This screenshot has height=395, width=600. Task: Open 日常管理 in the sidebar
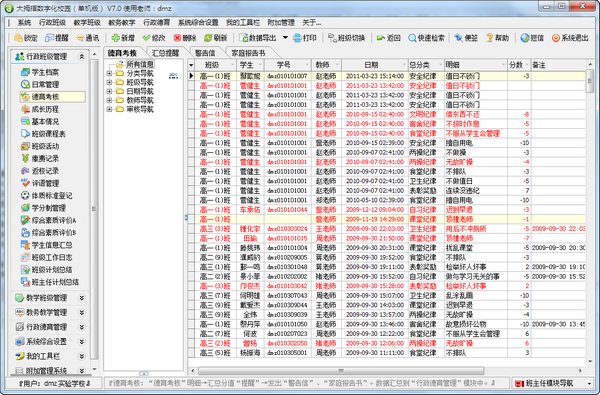coord(40,84)
